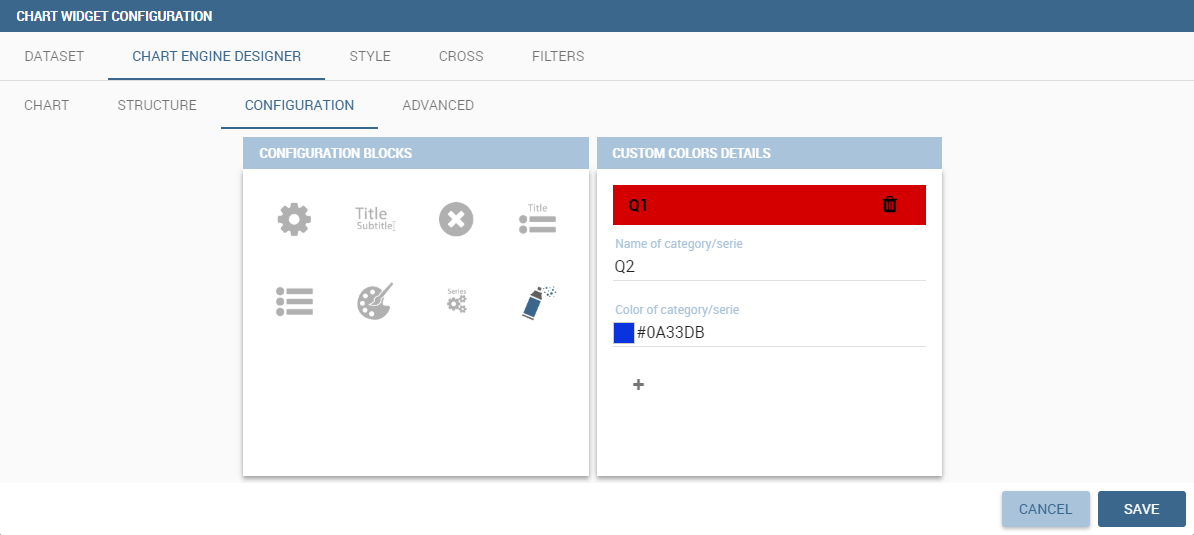The height and width of the screenshot is (535, 1194).
Task: Go to the Cross tab
Action: pyautogui.click(x=461, y=56)
